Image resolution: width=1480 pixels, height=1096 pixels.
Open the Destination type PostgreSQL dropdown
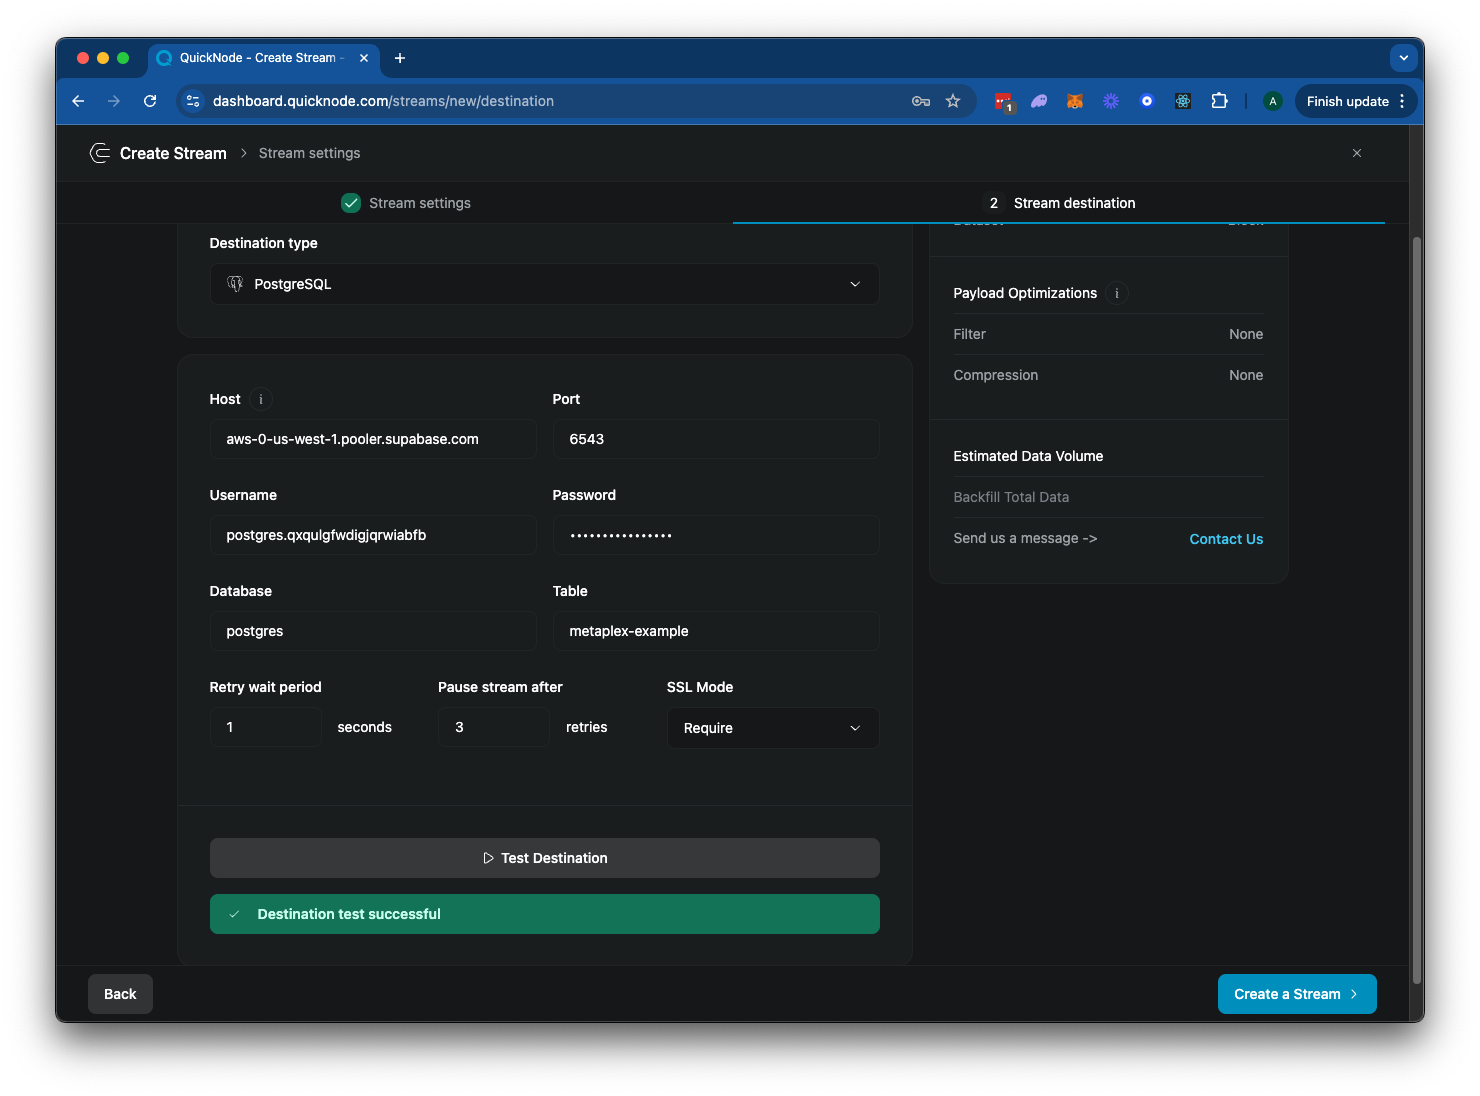545,284
